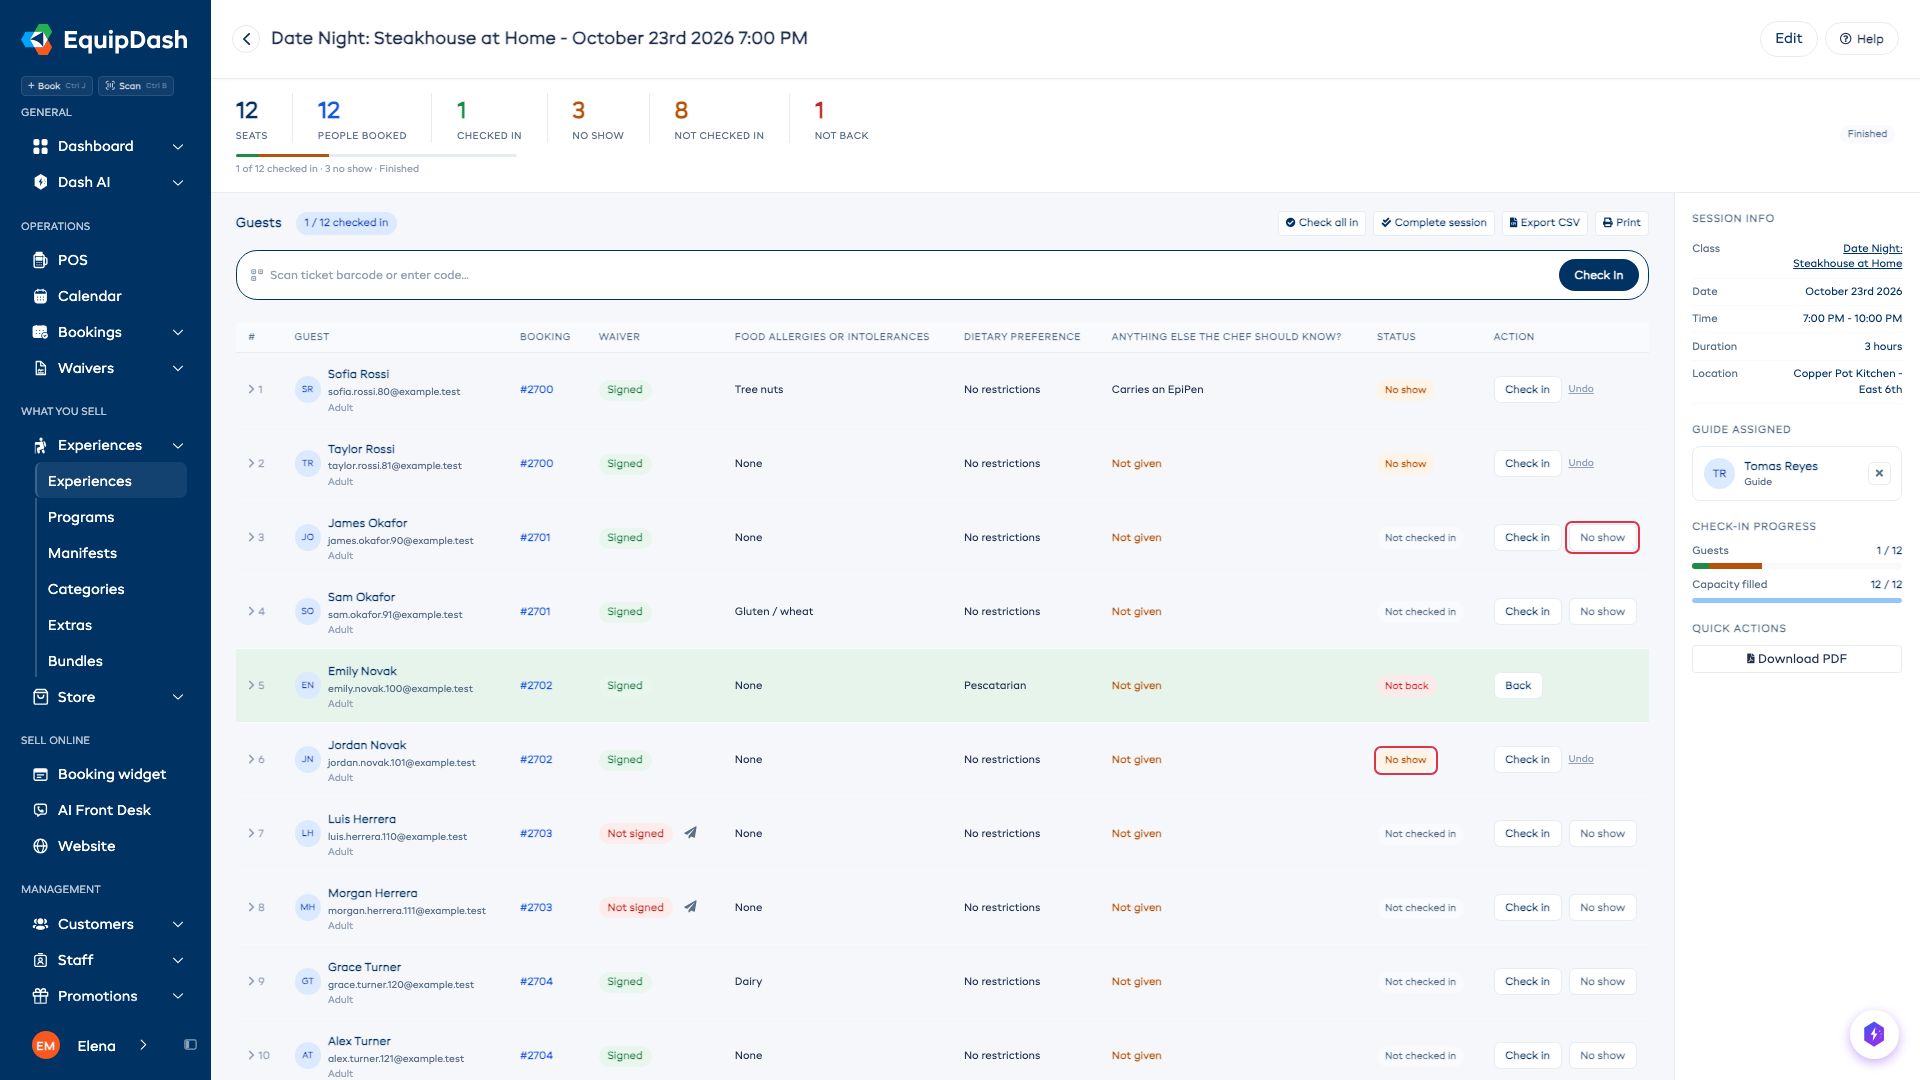Click the EquipDash logo icon
Image resolution: width=1920 pixels, height=1080 pixels.
[x=37, y=39]
